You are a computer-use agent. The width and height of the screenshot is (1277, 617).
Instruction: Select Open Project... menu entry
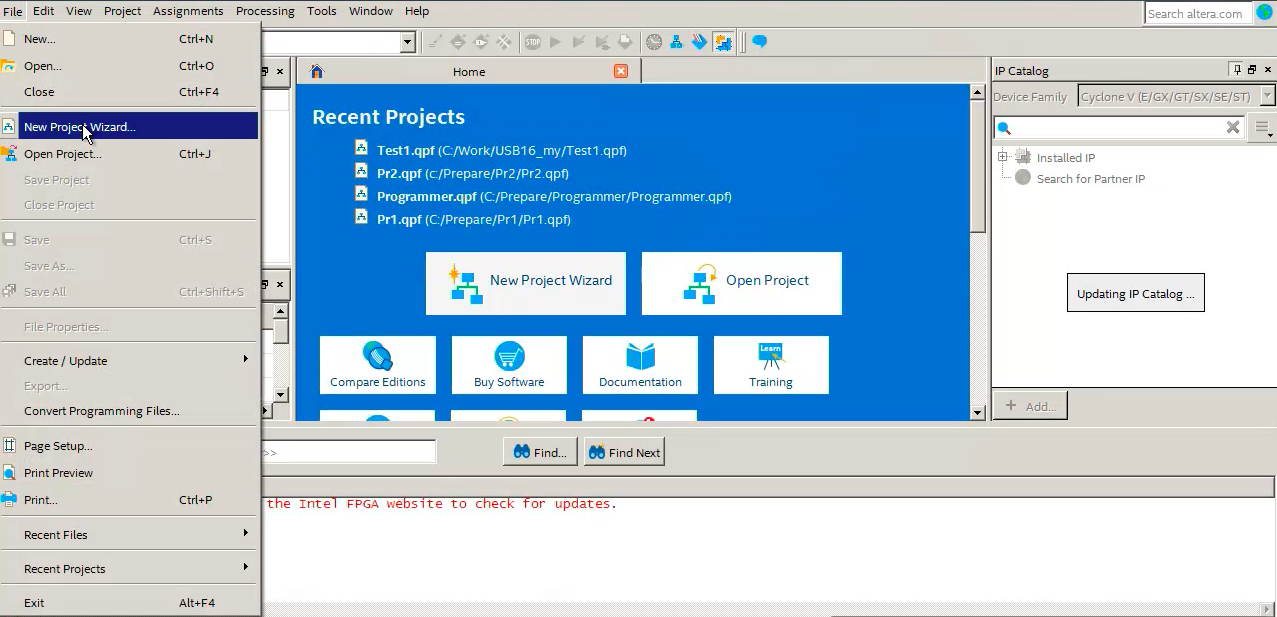coord(130,154)
